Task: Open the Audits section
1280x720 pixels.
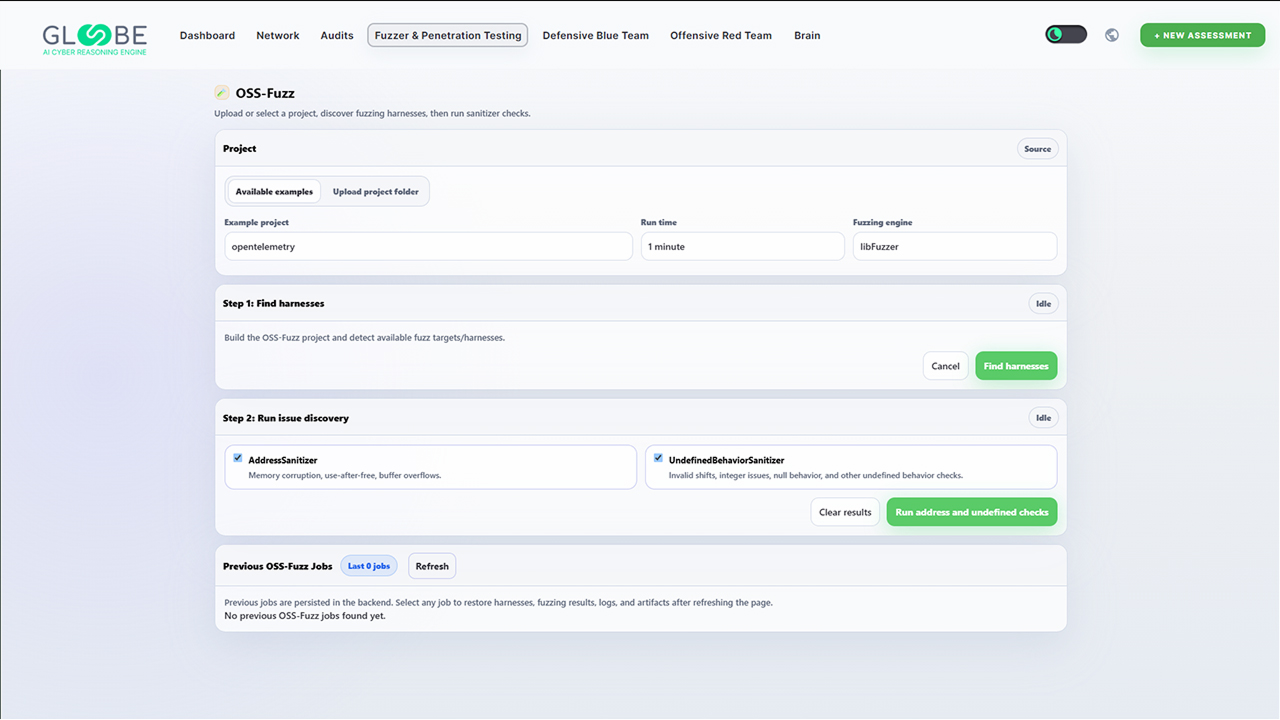Action: (x=337, y=35)
